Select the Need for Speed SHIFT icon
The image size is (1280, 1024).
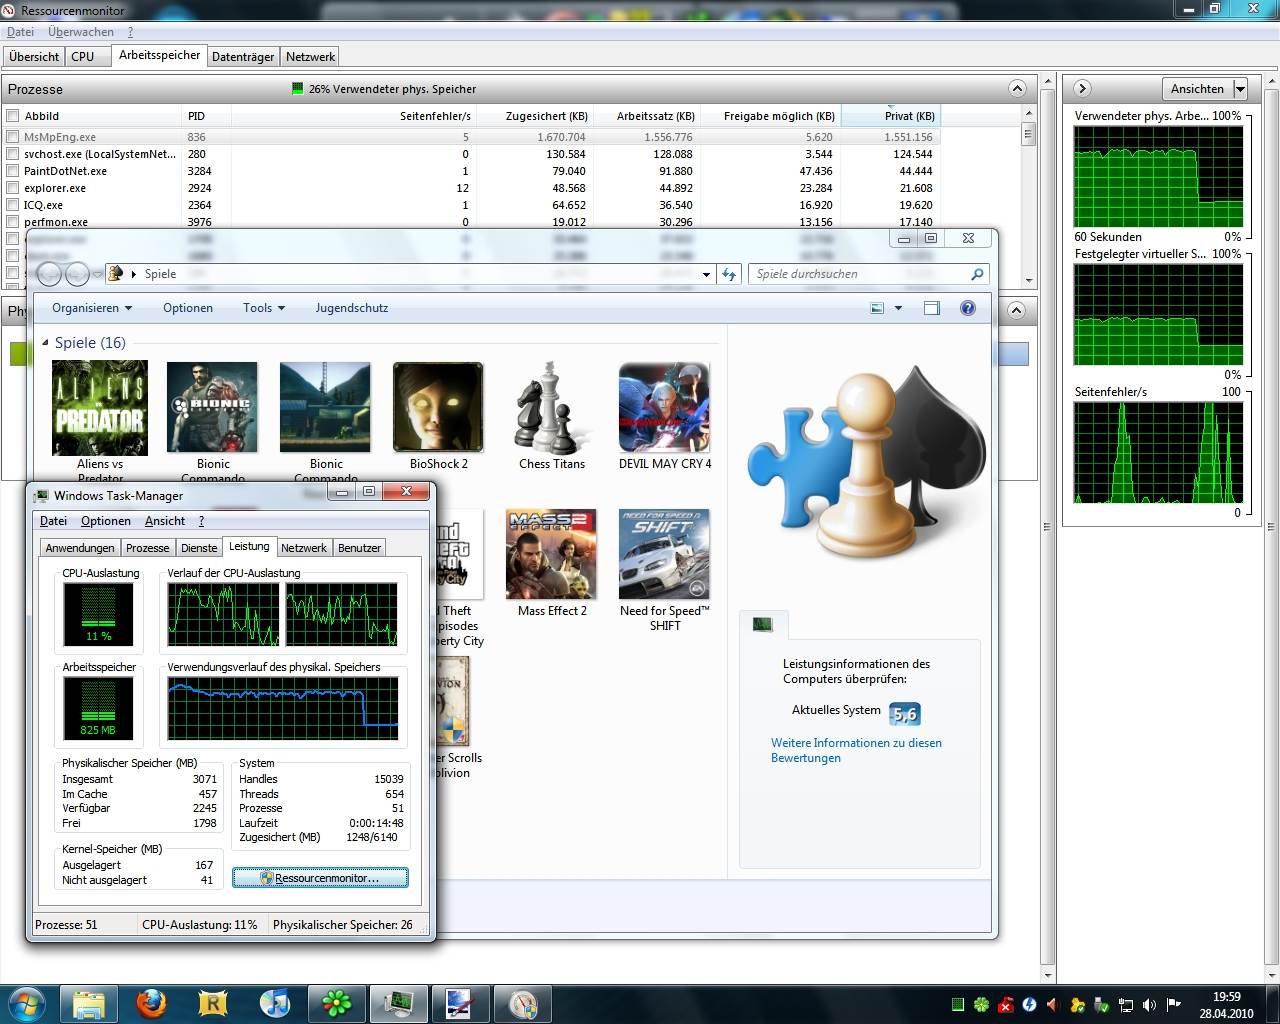(x=664, y=555)
